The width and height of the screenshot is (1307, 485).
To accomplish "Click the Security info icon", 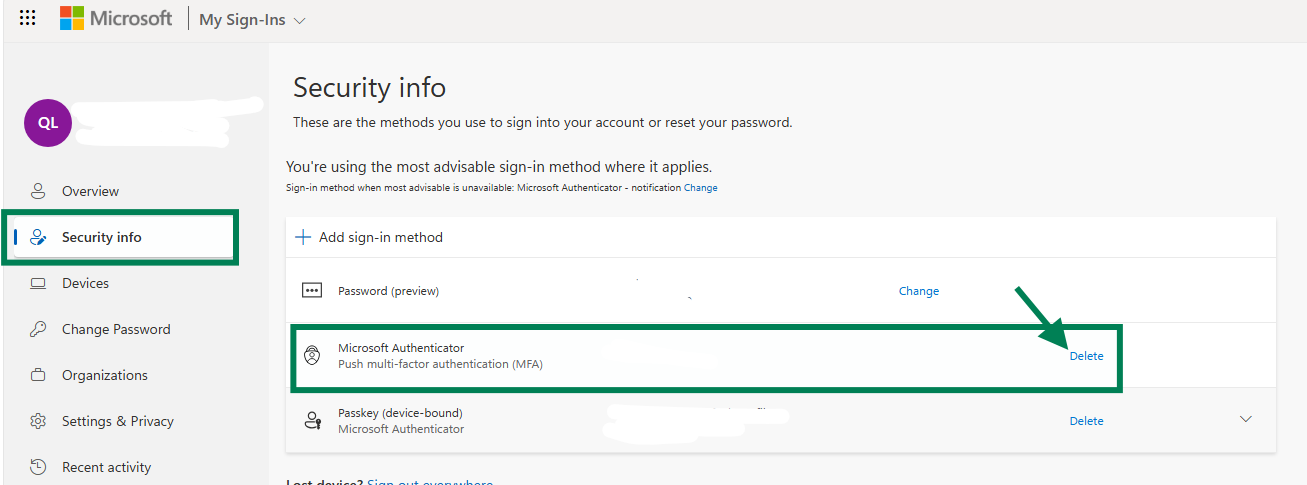I will 38,237.
